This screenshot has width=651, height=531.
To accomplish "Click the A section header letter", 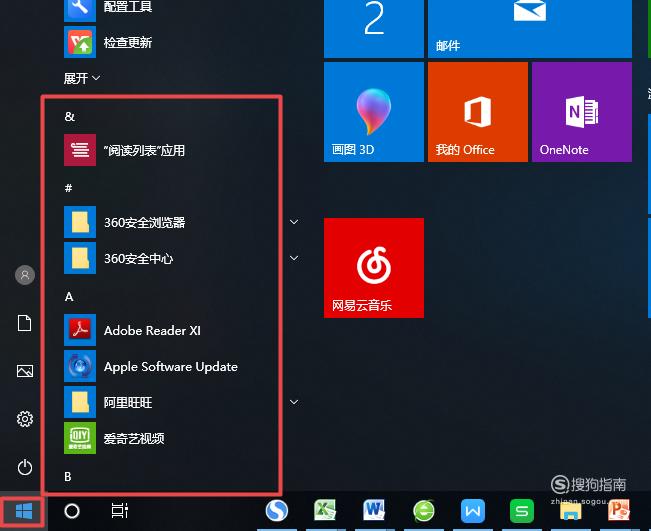I will click(x=69, y=297).
